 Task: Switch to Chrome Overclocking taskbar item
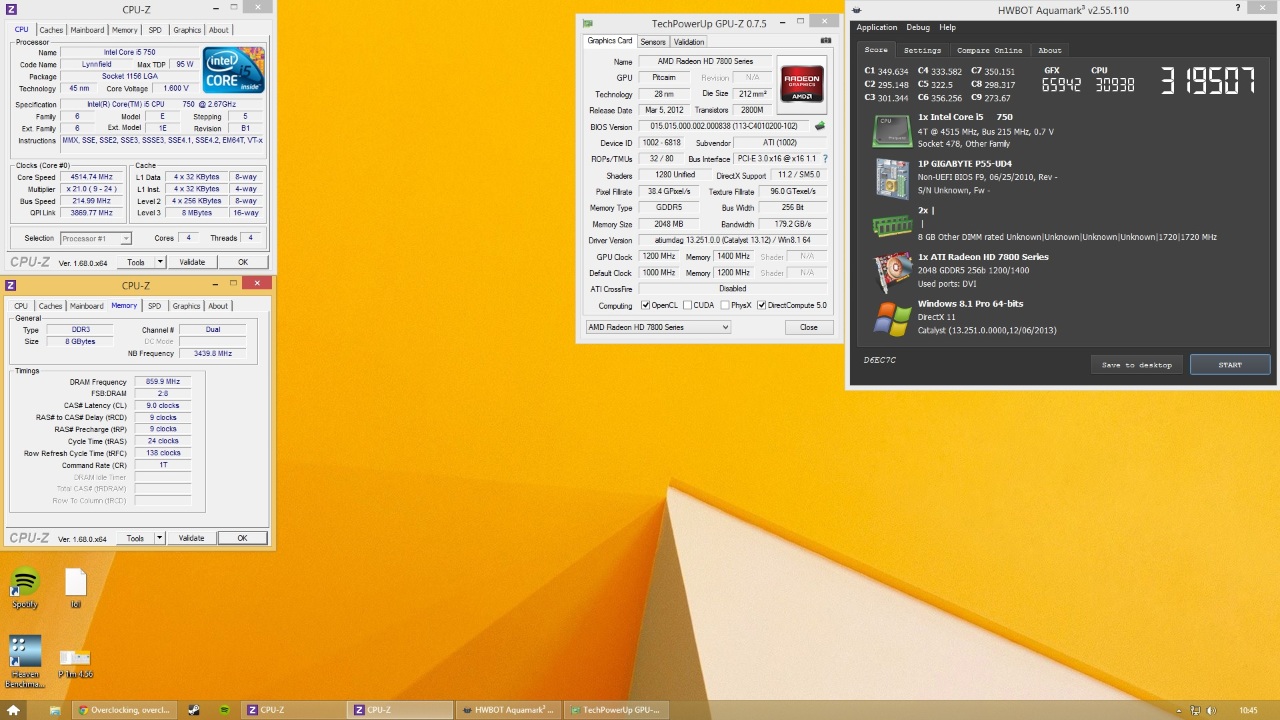125,710
